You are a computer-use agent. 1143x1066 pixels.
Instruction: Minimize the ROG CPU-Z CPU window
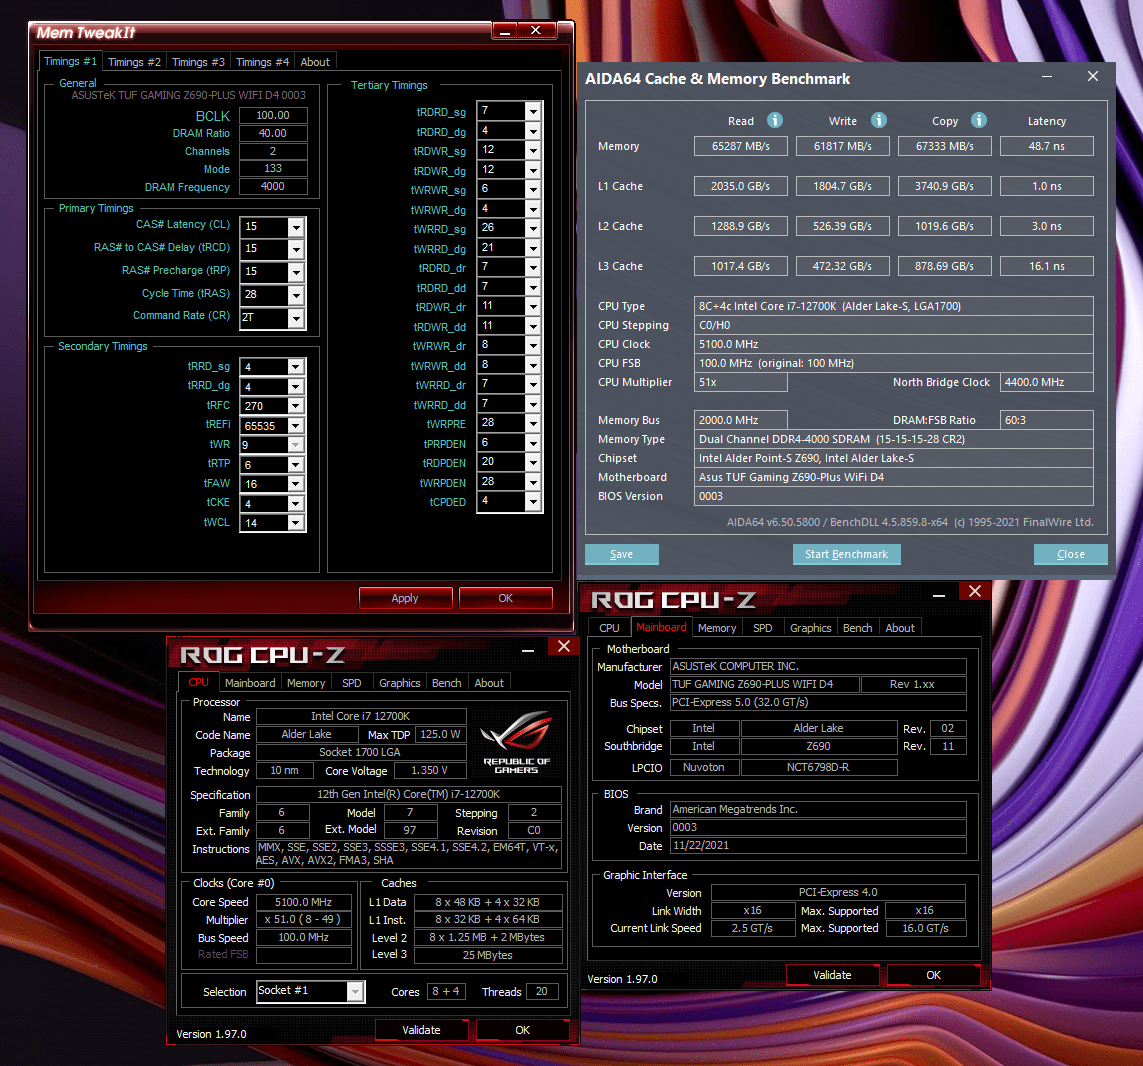click(x=528, y=648)
